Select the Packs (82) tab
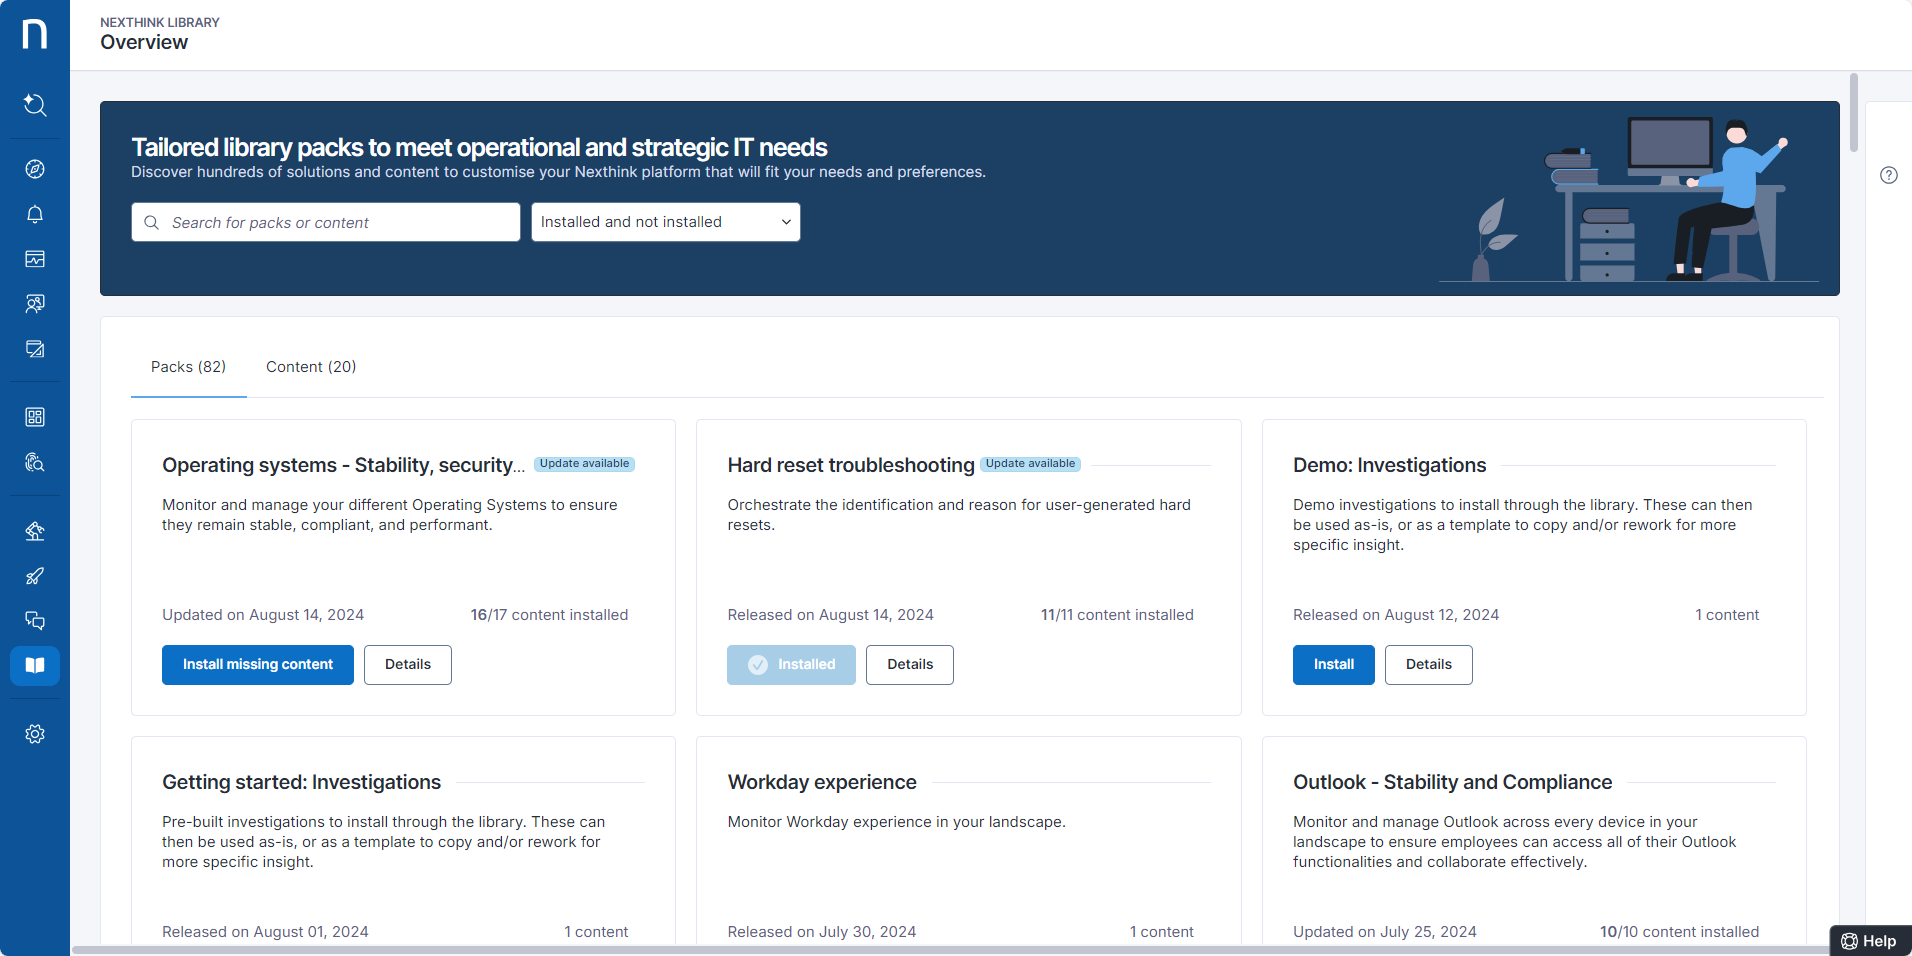 tap(188, 366)
